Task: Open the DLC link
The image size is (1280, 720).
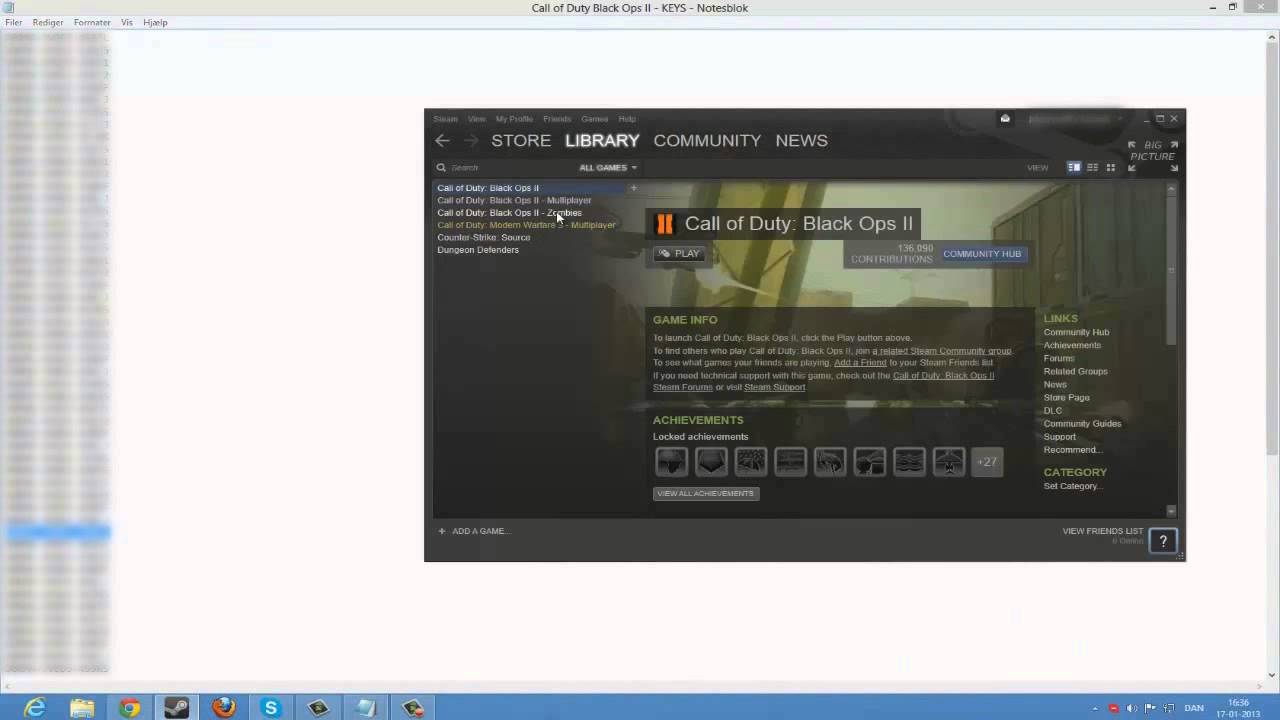Action: click(x=1053, y=411)
